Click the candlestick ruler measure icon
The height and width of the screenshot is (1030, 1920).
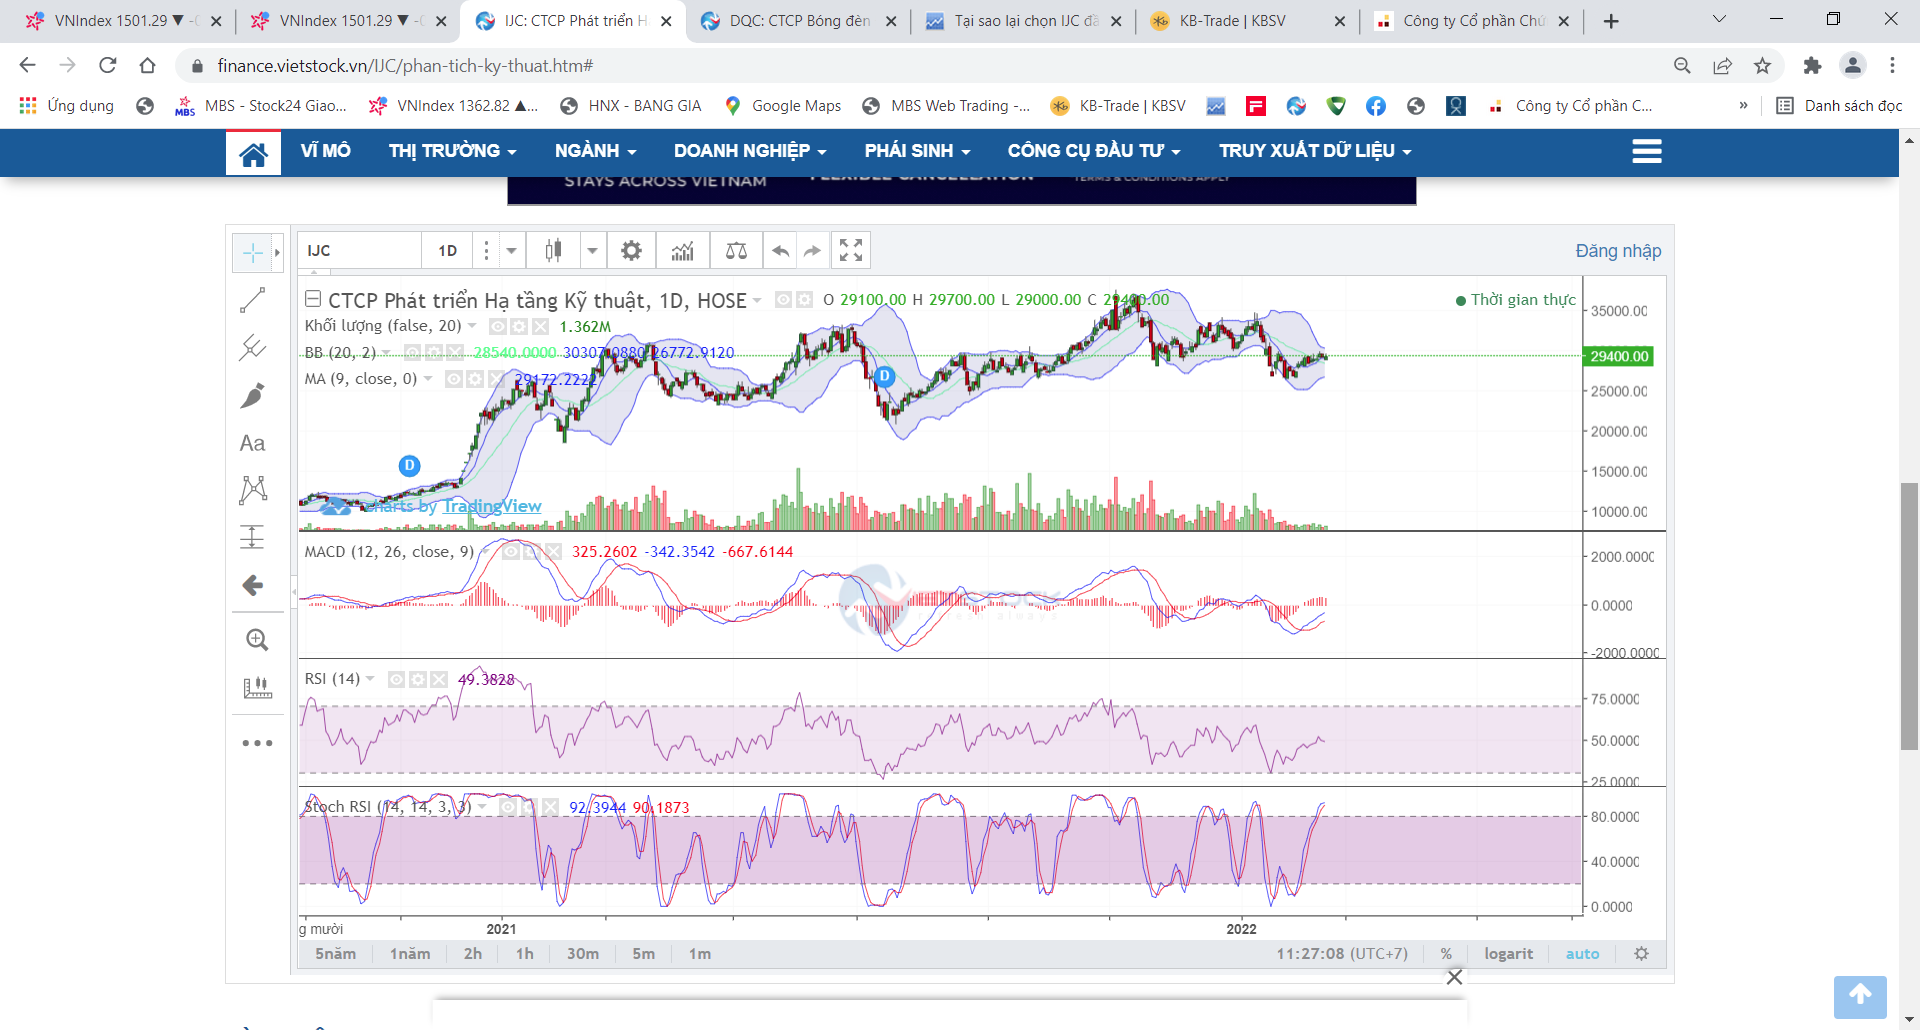pyautogui.click(x=257, y=687)
